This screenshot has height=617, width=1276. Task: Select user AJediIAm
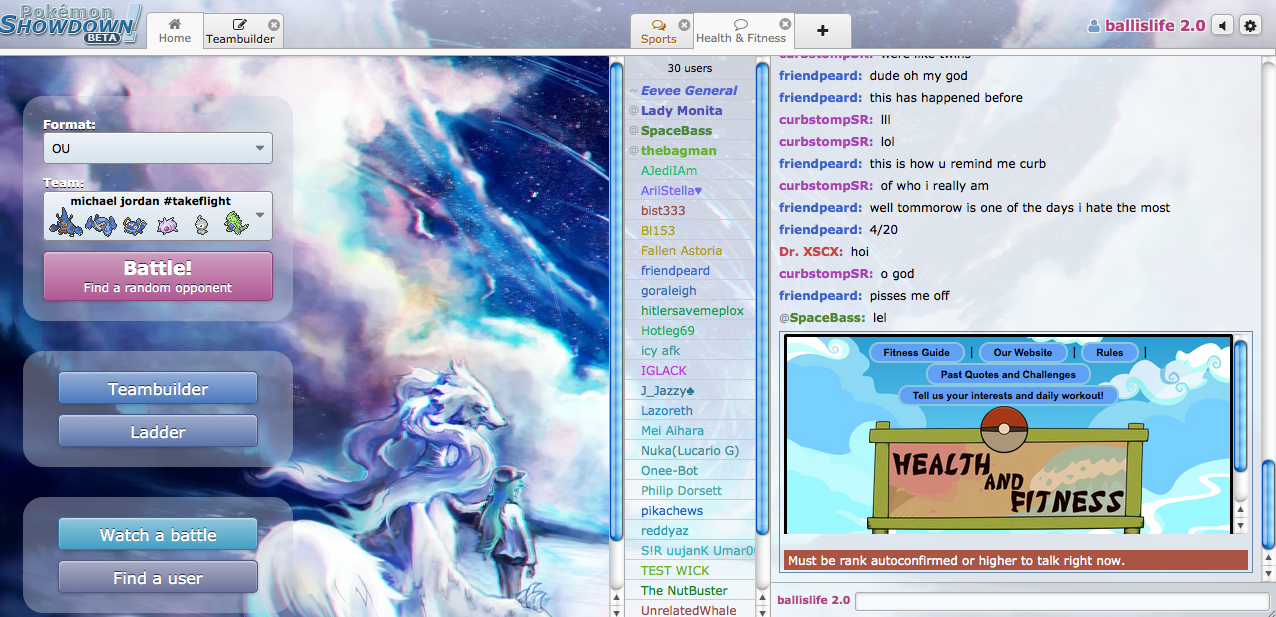pos(690,171)
